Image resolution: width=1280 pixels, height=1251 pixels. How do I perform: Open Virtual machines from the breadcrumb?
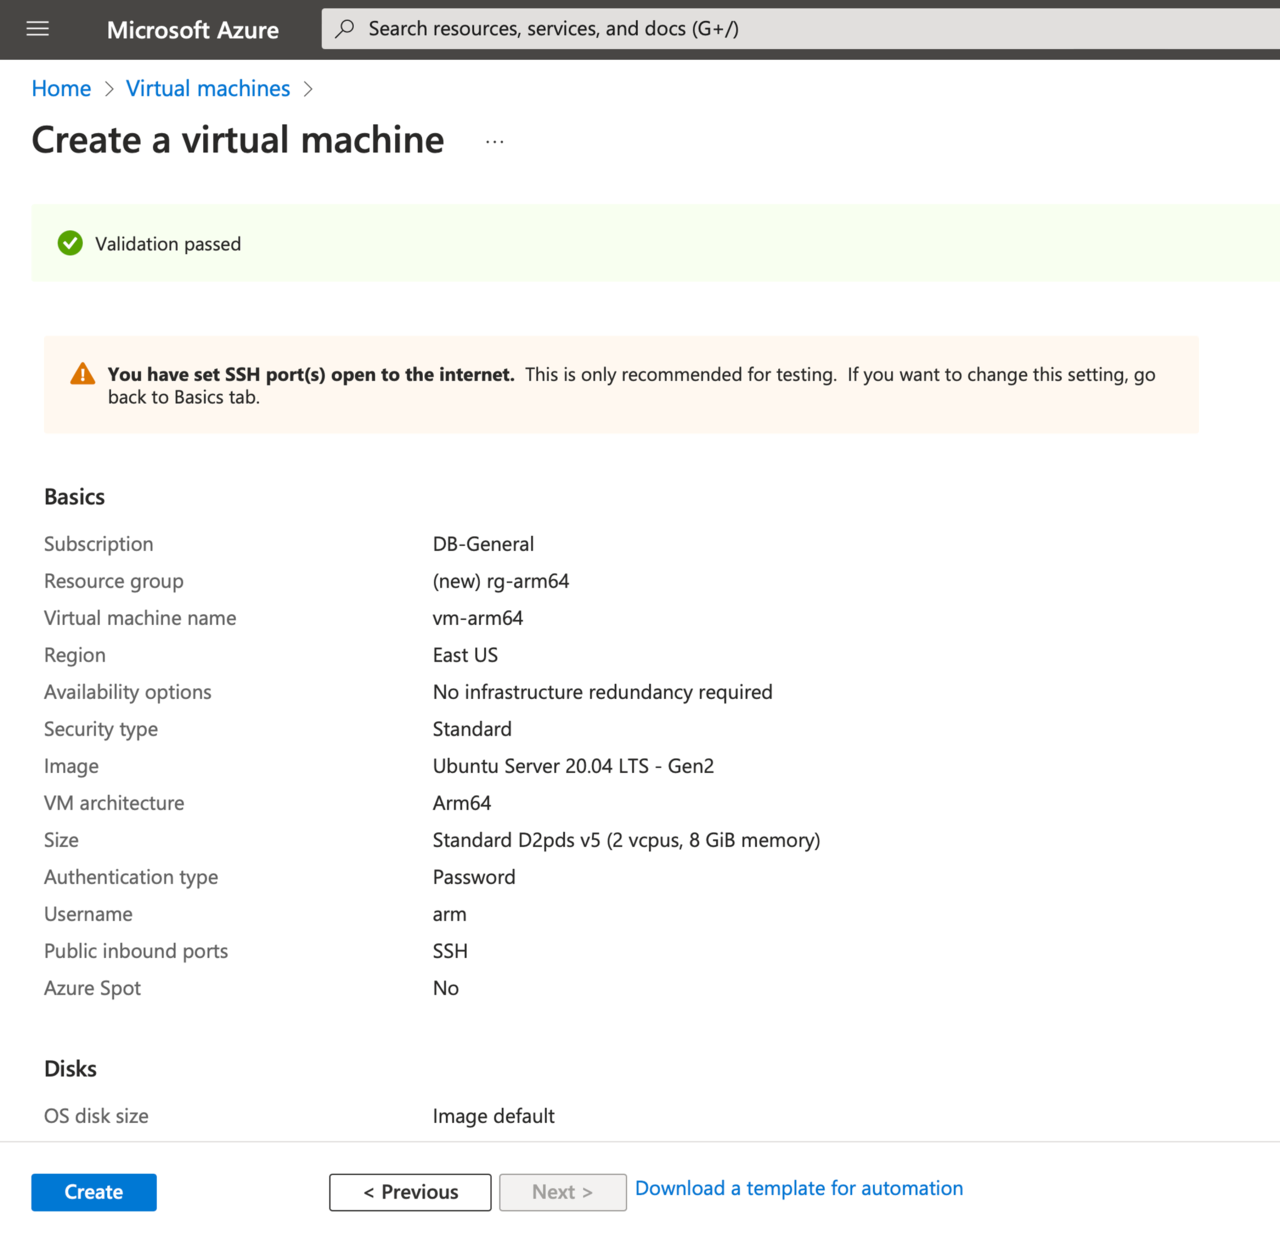pyautogui.click(x=207, y=89)
